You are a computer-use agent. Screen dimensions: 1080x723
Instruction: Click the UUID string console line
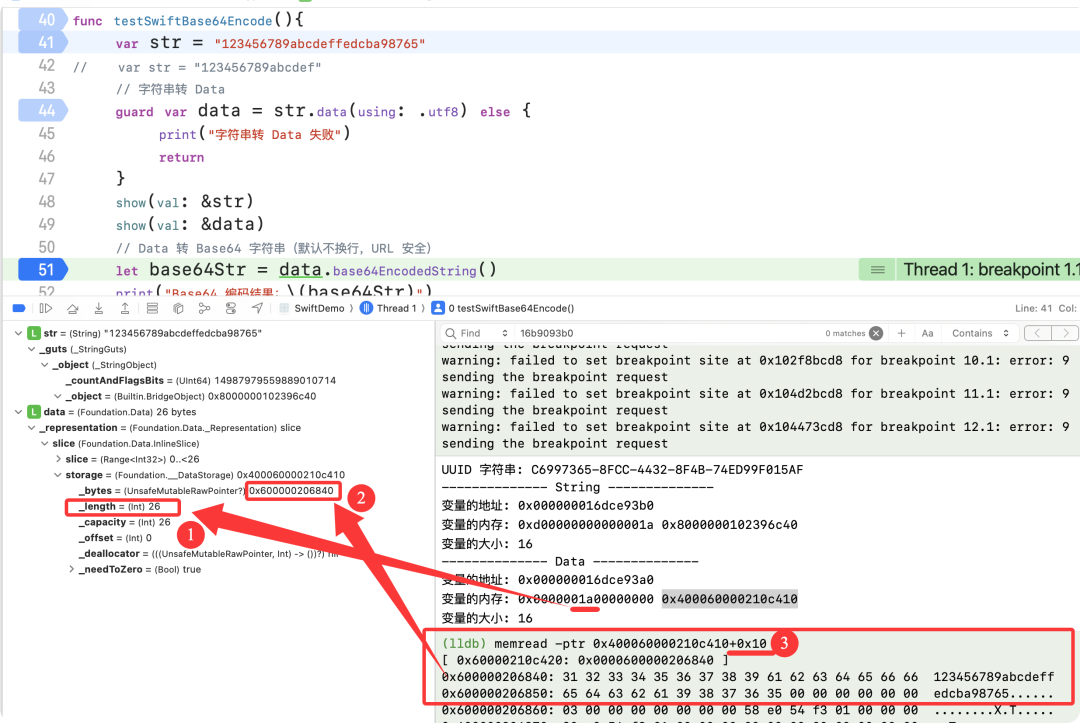(x=622, y=470)
